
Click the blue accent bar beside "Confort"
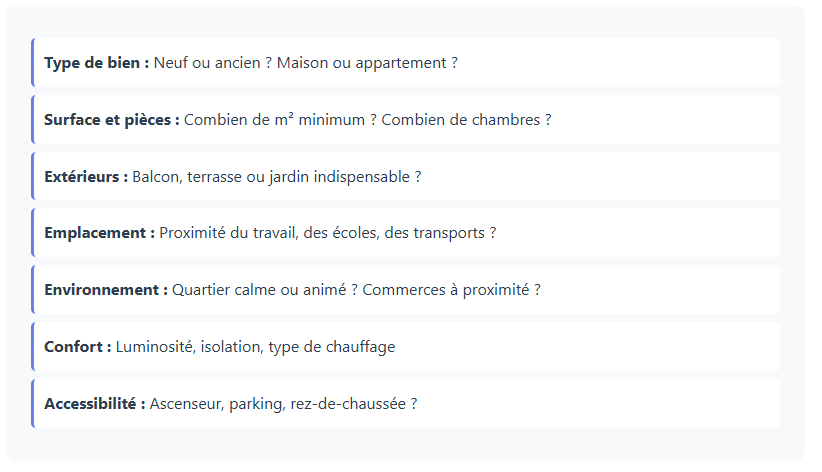(33, 347)
